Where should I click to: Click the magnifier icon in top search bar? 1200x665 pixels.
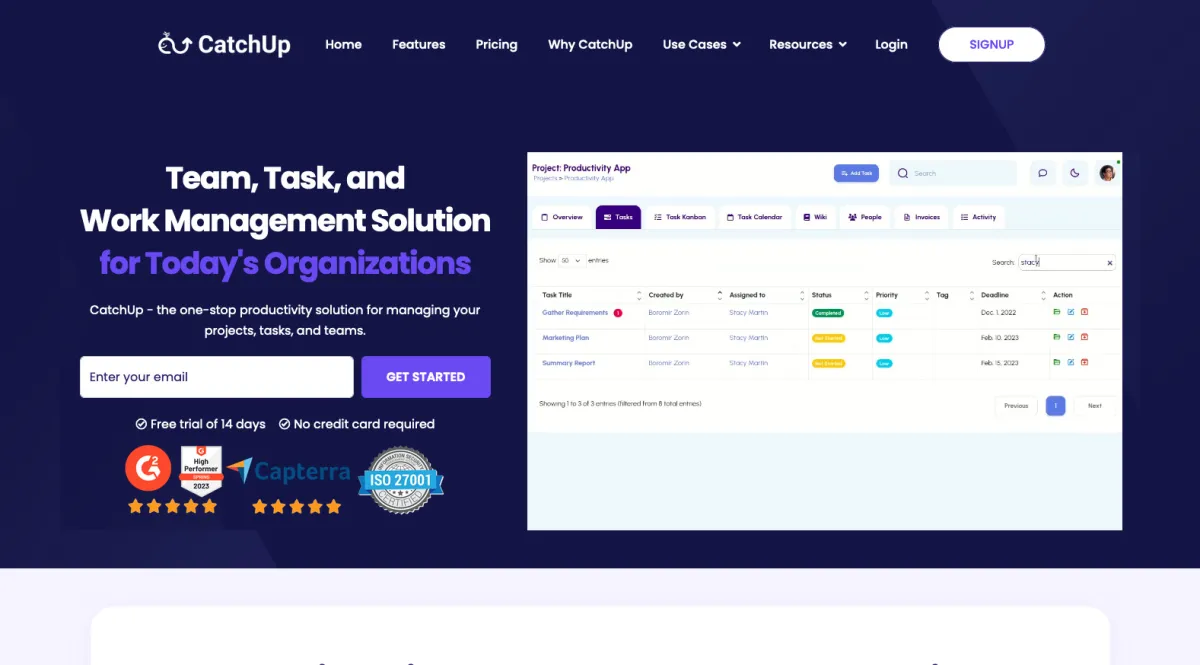point(903,173)
